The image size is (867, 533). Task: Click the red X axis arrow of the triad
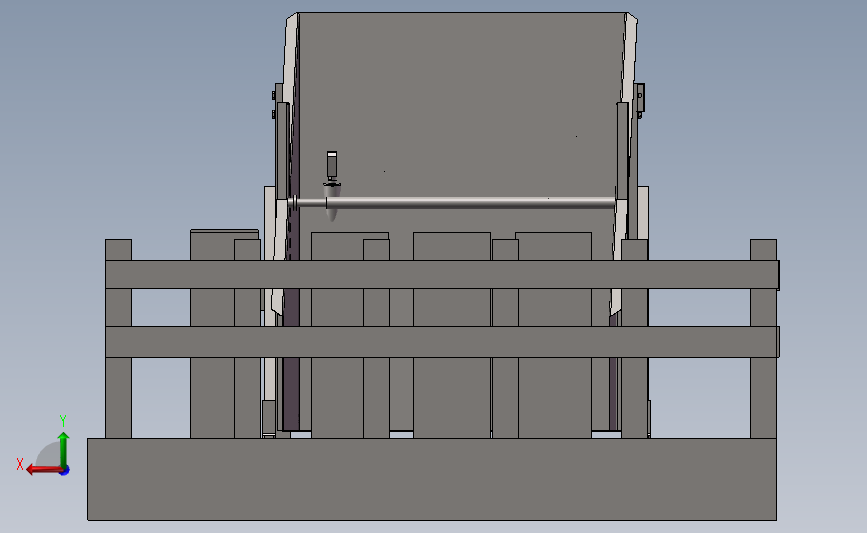[43, 469]
